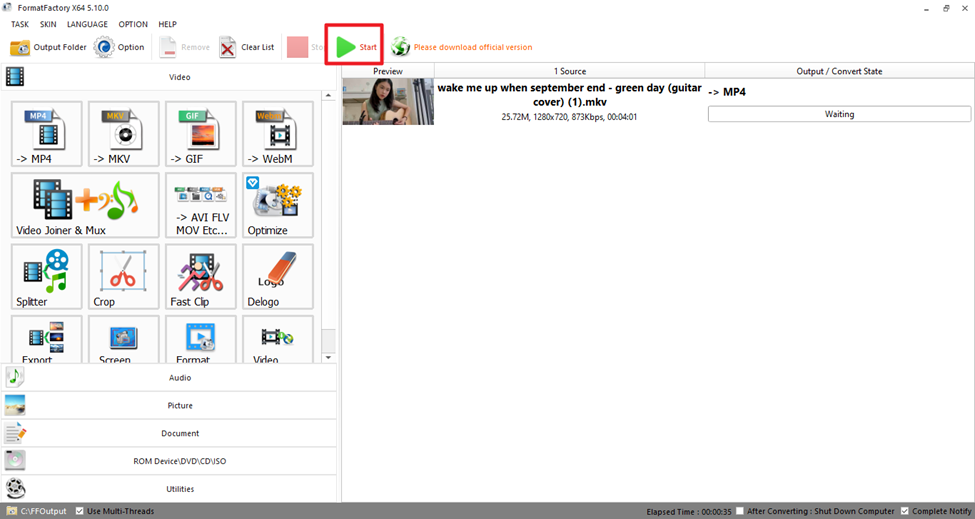Choose the -> MP4 conversion icon
The image size is (975, 519).
47,134
